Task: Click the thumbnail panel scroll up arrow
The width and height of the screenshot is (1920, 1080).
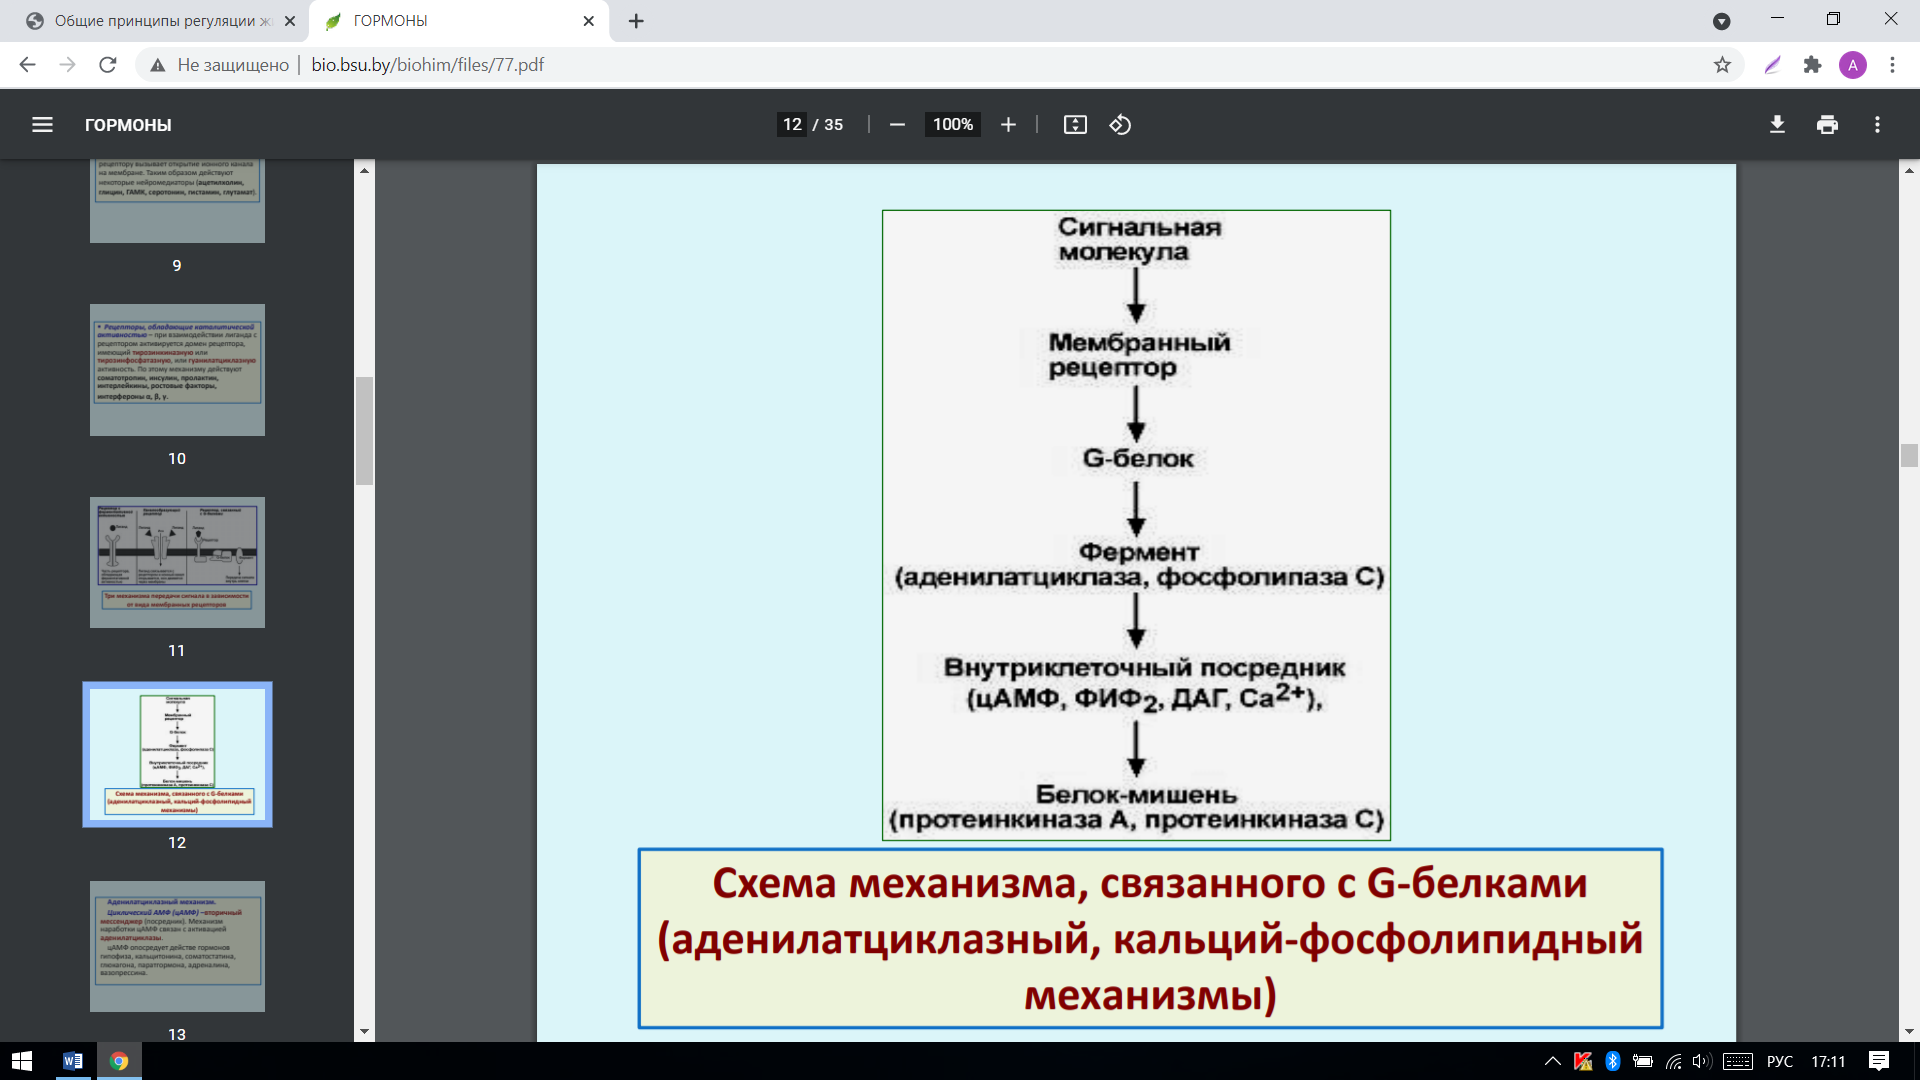Action: (364, 170)
